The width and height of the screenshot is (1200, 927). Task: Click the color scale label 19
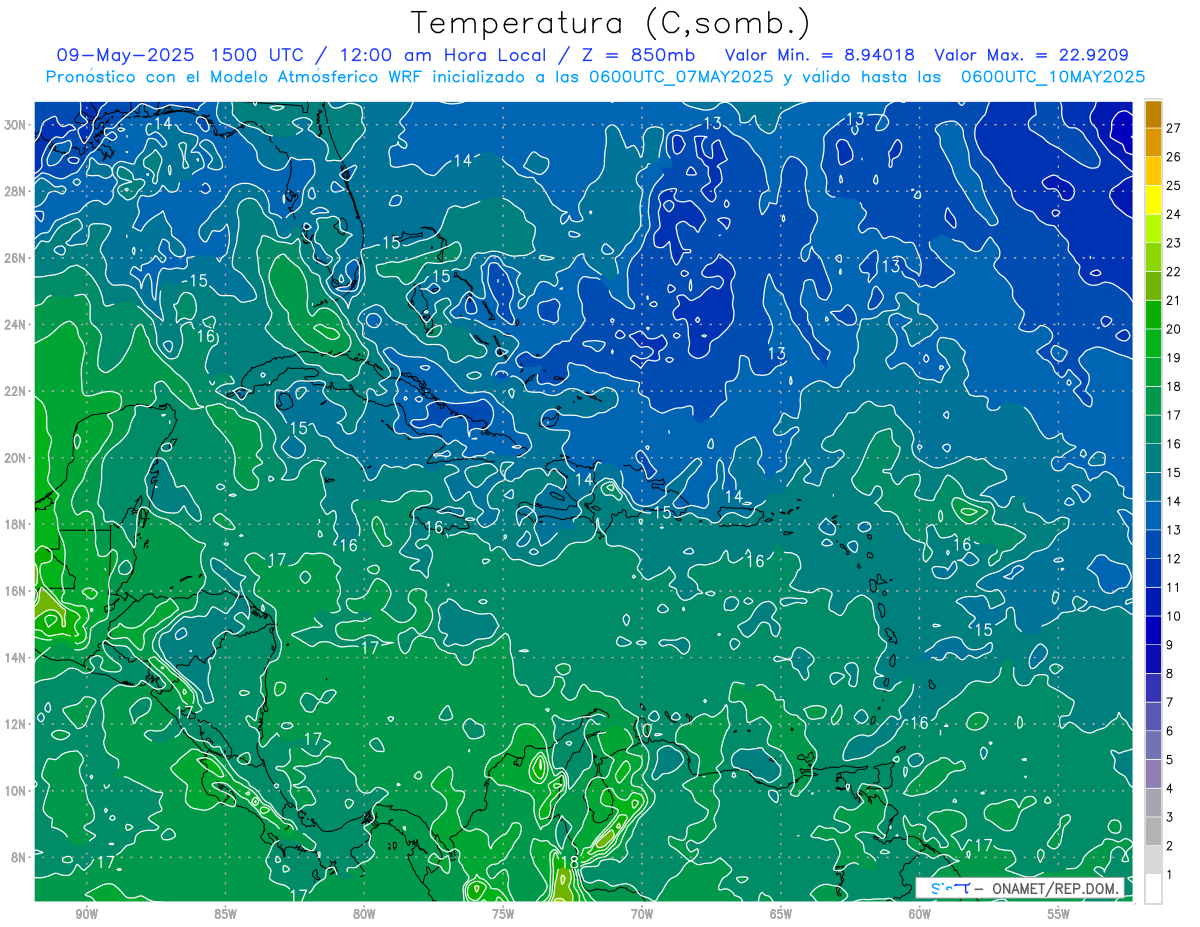1173,357
